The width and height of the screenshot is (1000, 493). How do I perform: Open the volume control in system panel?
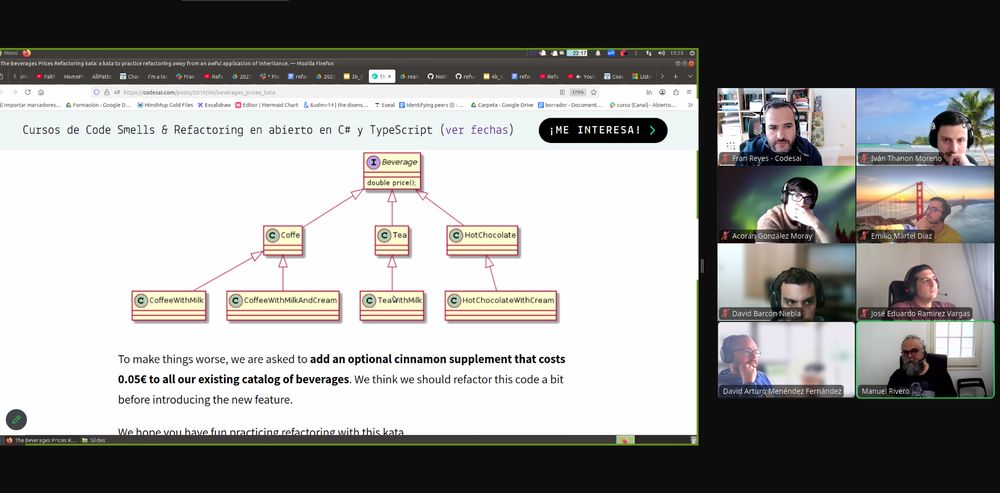[661, 53]
